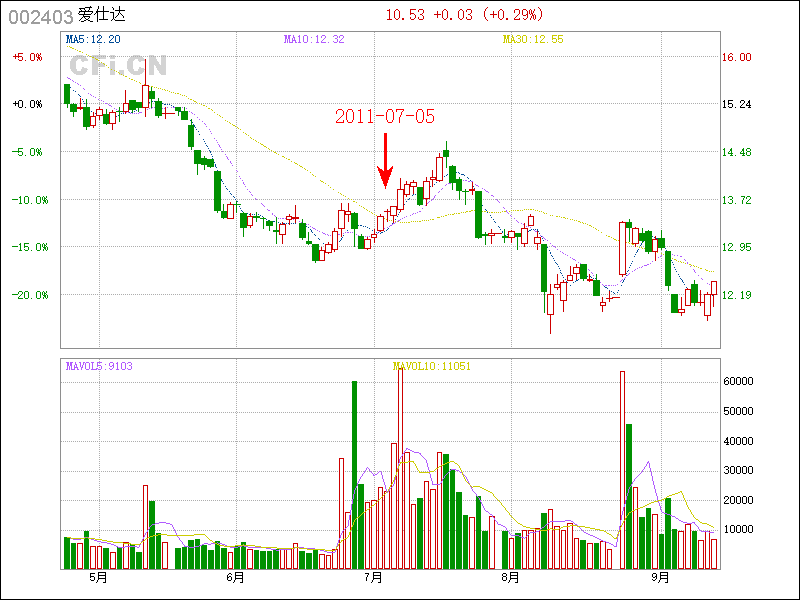800x600 pixels.
Task: Click the MAVOL5:9103 volume label
Action: click(x=98, y=366)
